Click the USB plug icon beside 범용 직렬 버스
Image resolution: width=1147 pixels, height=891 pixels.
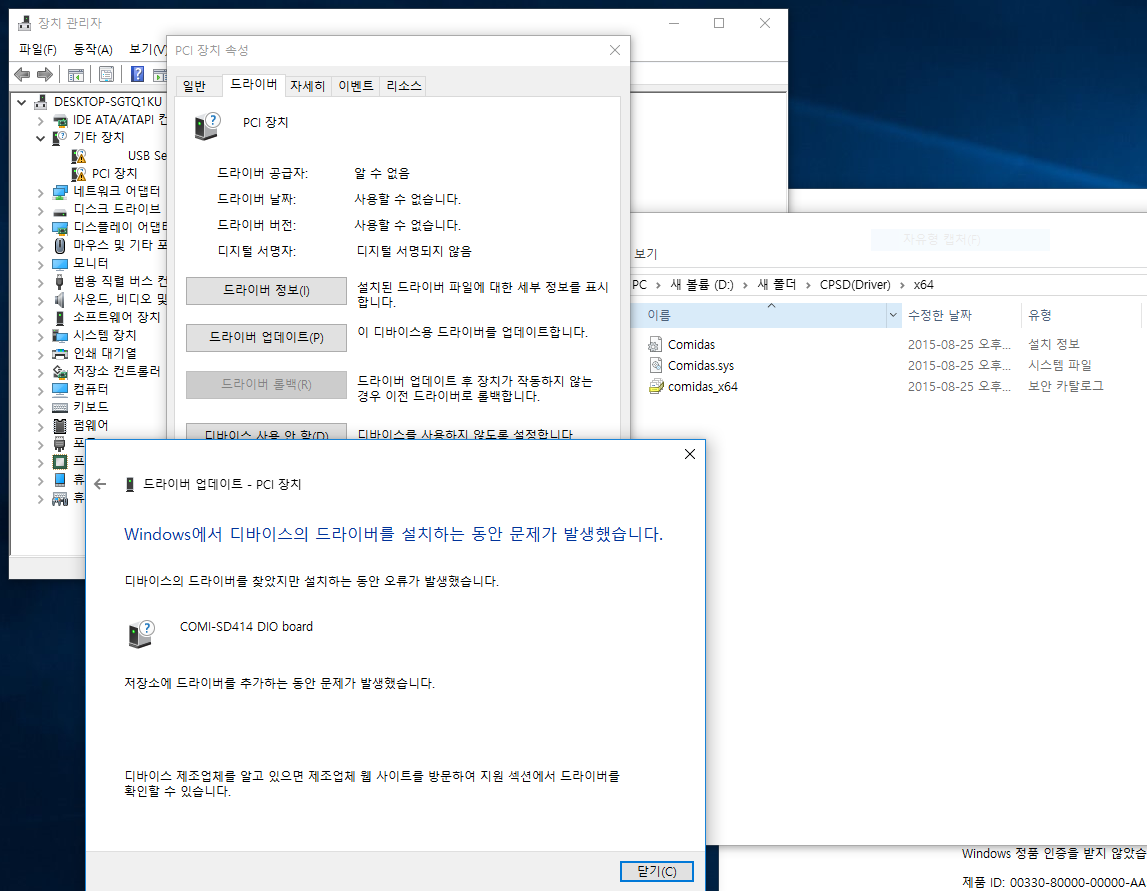click(60, 282)
